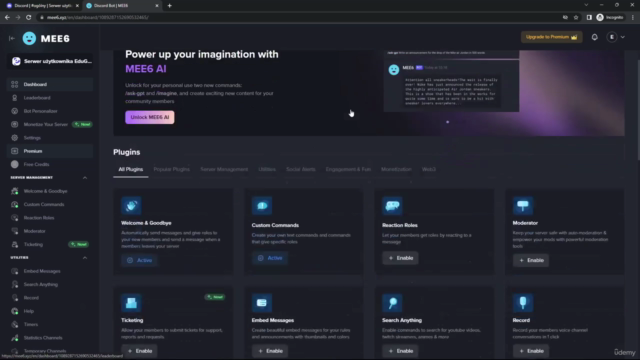Open Ticketing in the sidebar
This screenshot has height=360, width=640.
[x=50, y=244]
